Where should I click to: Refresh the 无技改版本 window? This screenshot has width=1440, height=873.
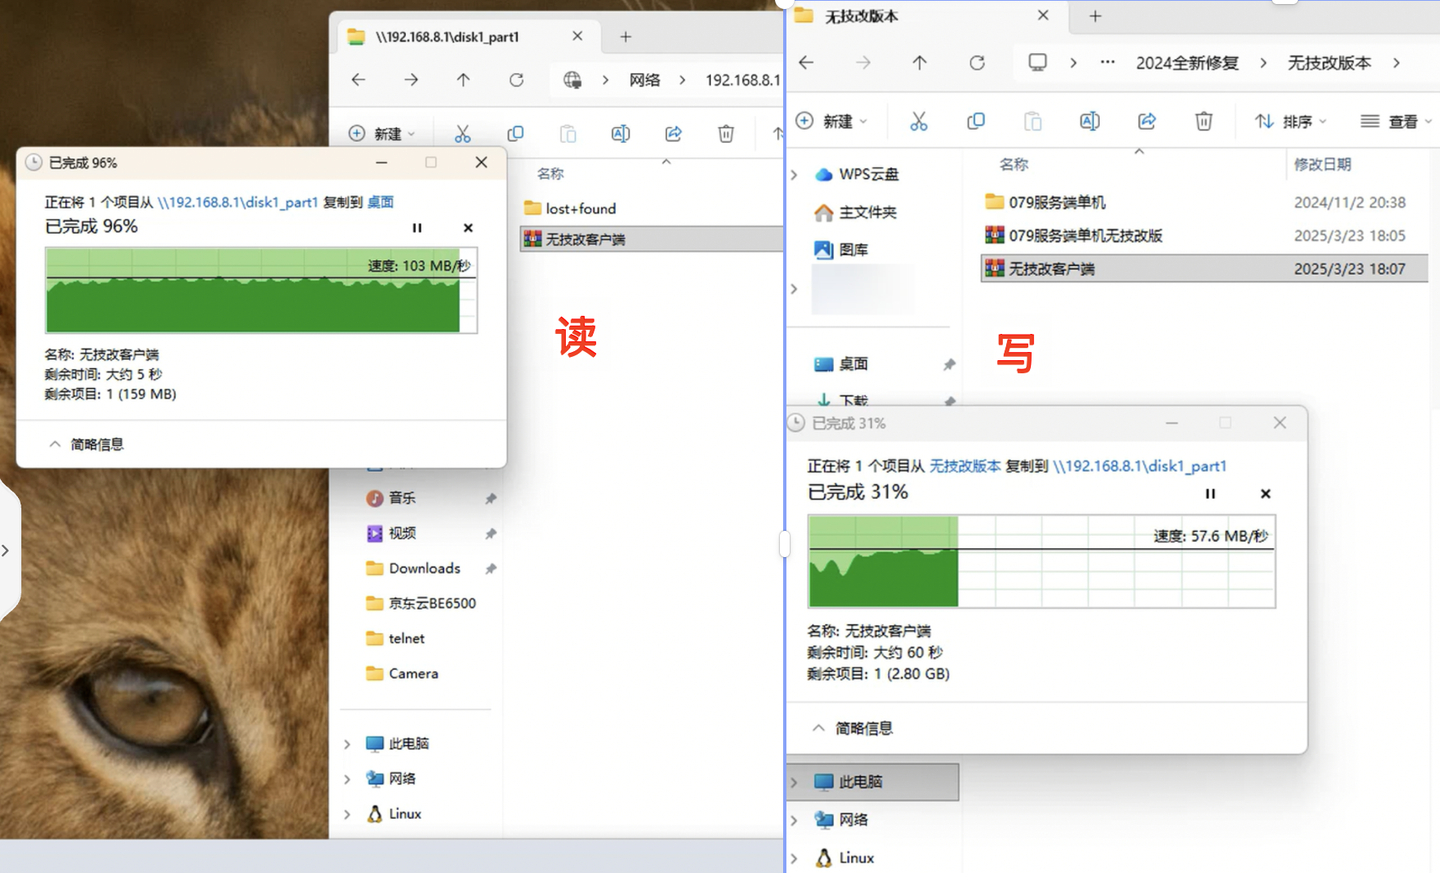tap(977, 62)
